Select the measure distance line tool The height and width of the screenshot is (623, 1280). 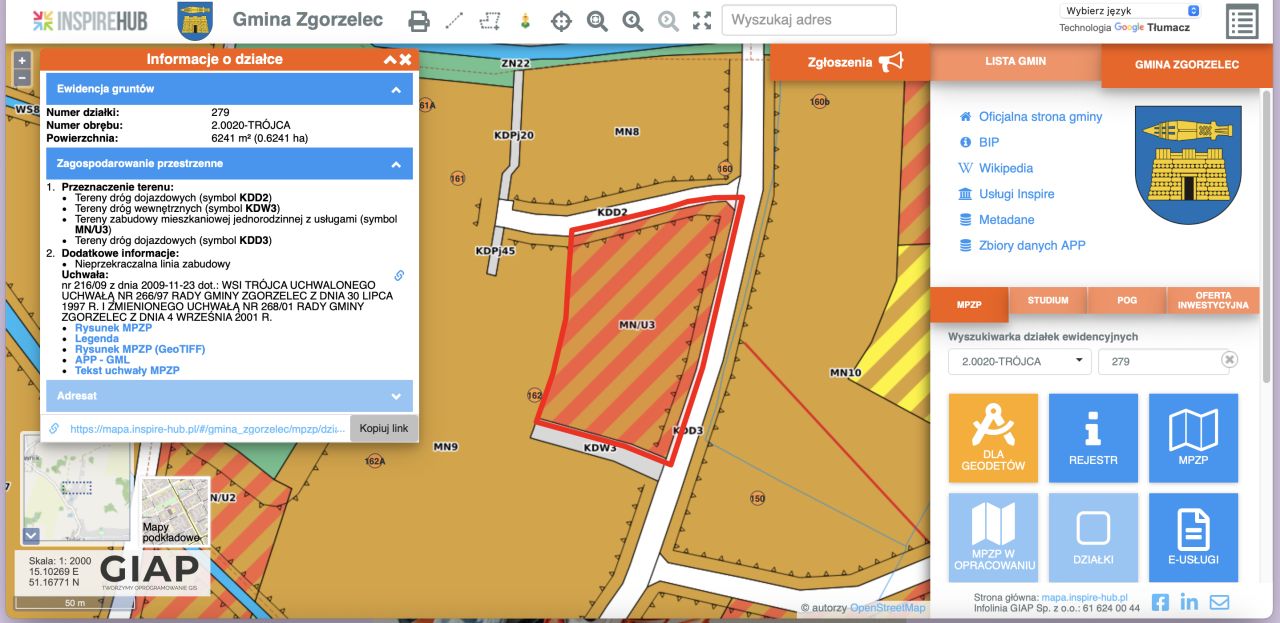[454, 20]
